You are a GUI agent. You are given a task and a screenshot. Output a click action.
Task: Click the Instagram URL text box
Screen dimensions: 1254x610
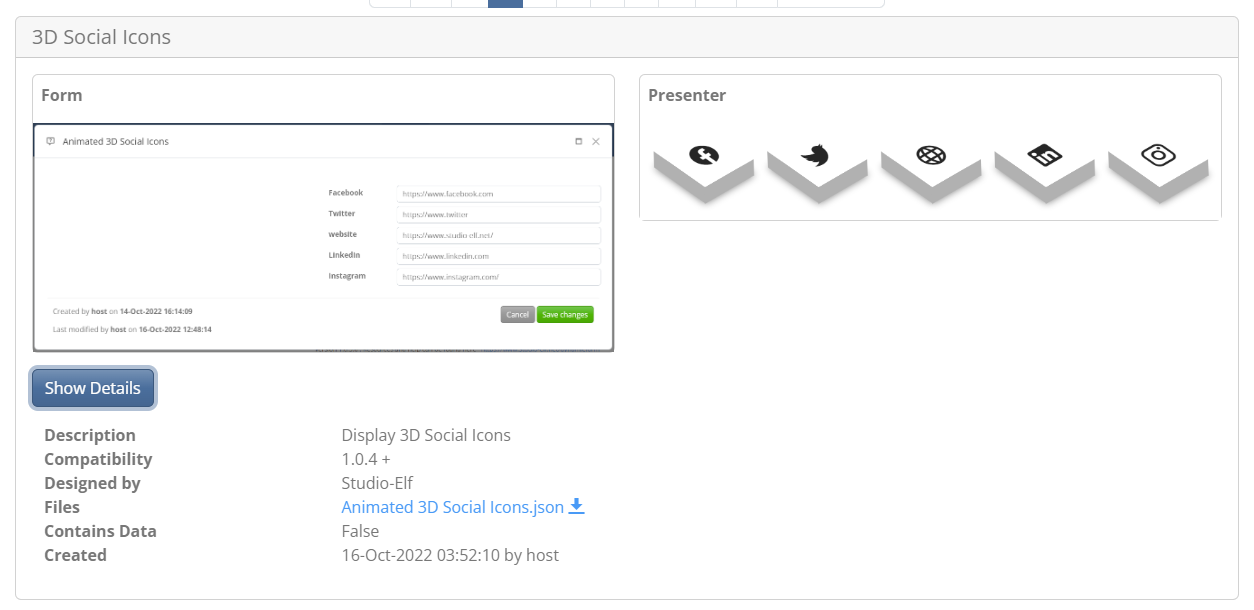(498, 276)
